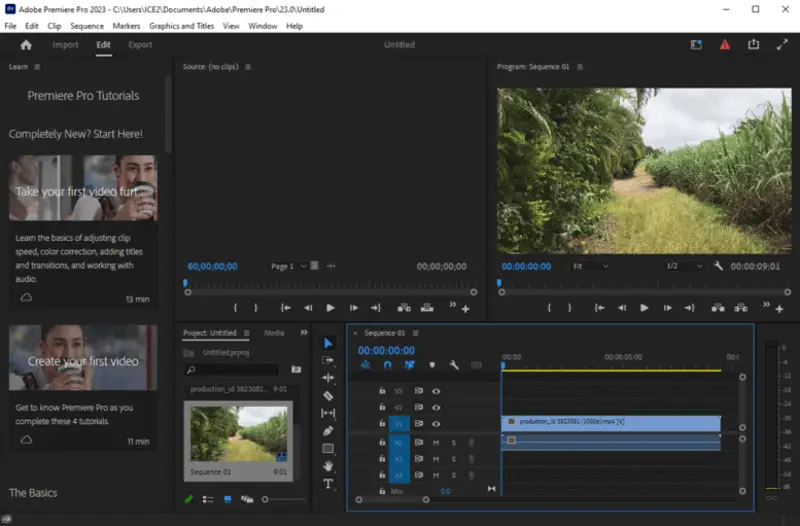Click New Bin folder icon in Project

click(x=296, y=369)
